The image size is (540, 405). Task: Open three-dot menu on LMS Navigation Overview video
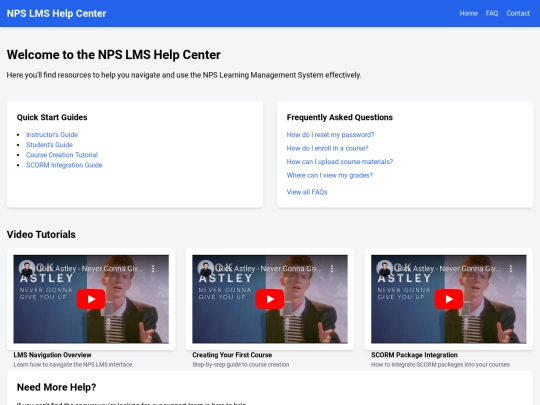(153, 269)
